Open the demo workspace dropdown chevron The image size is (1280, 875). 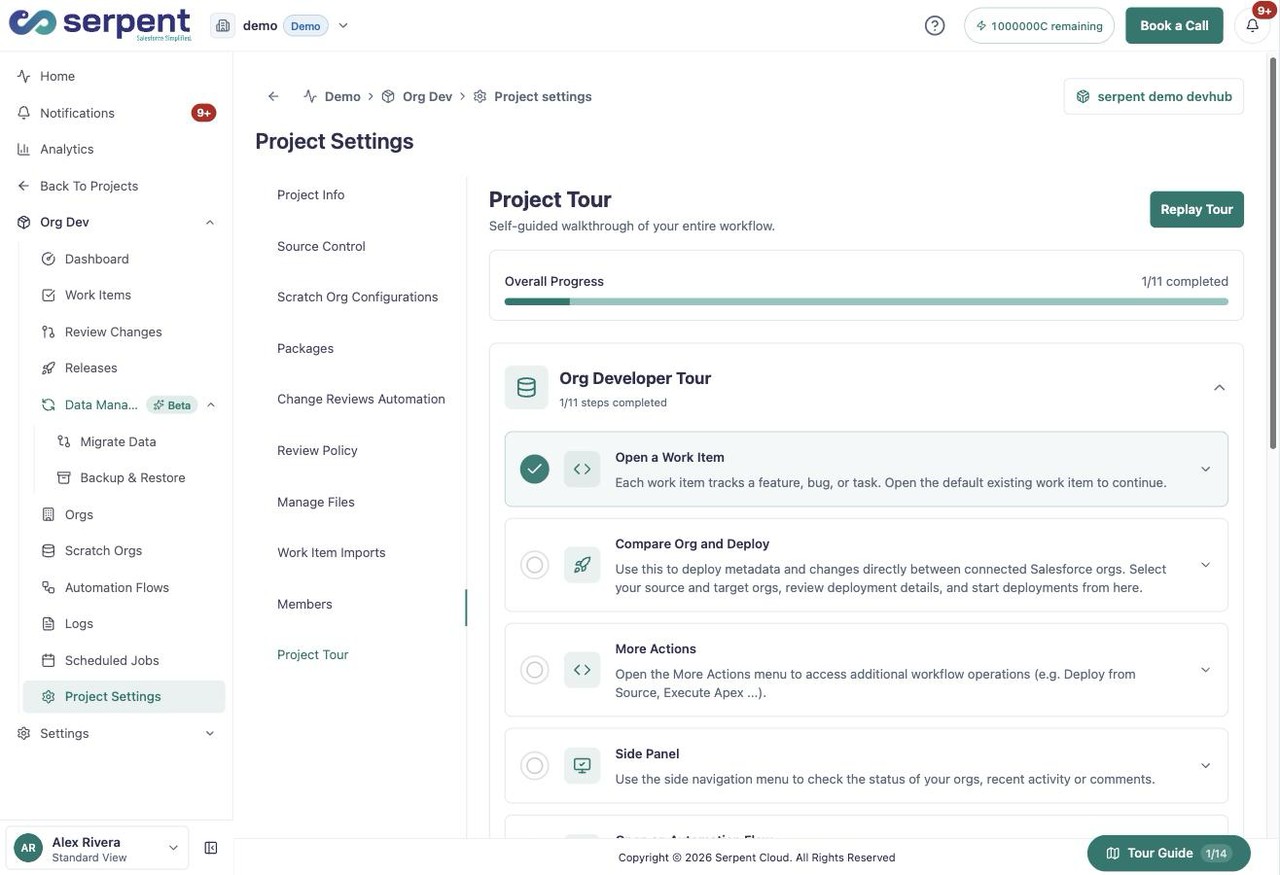point(343,25)
